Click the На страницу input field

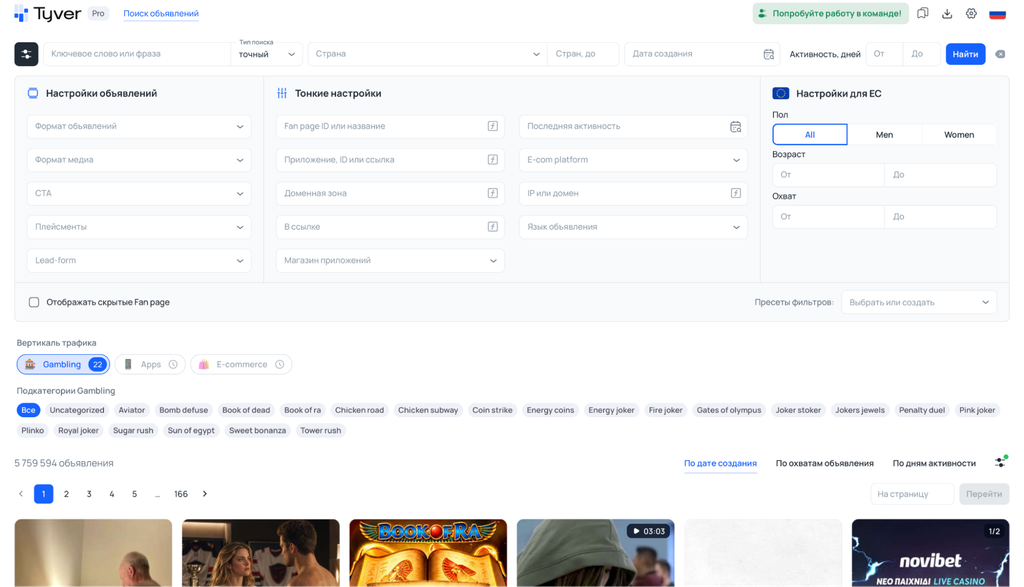tap(912, 494)
